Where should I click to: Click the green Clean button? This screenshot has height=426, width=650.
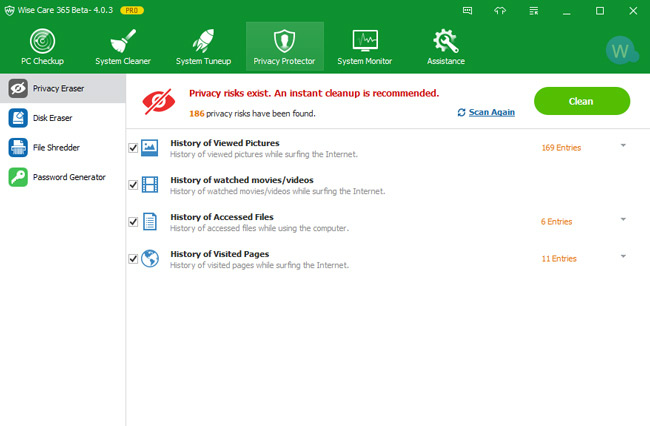click(x=582, y=101)
